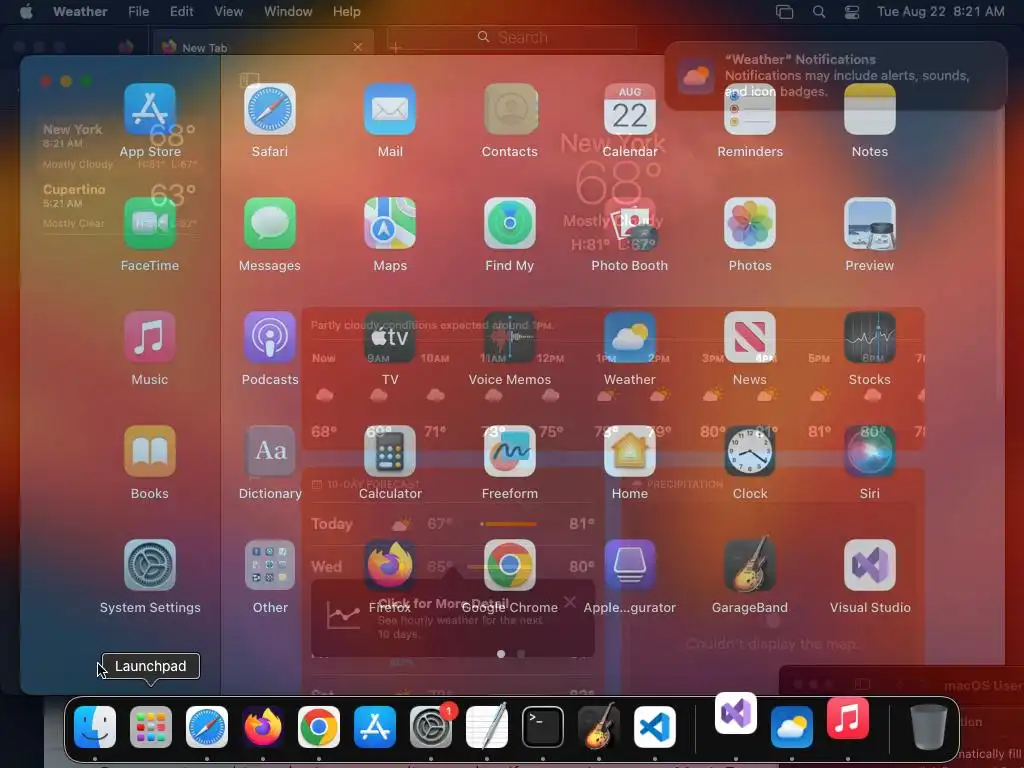Image resolution: width=1024 pixels, height=768 pixels.
Task: Launch Safari from Launchpad grid
Action: click(x=270, y=109)
